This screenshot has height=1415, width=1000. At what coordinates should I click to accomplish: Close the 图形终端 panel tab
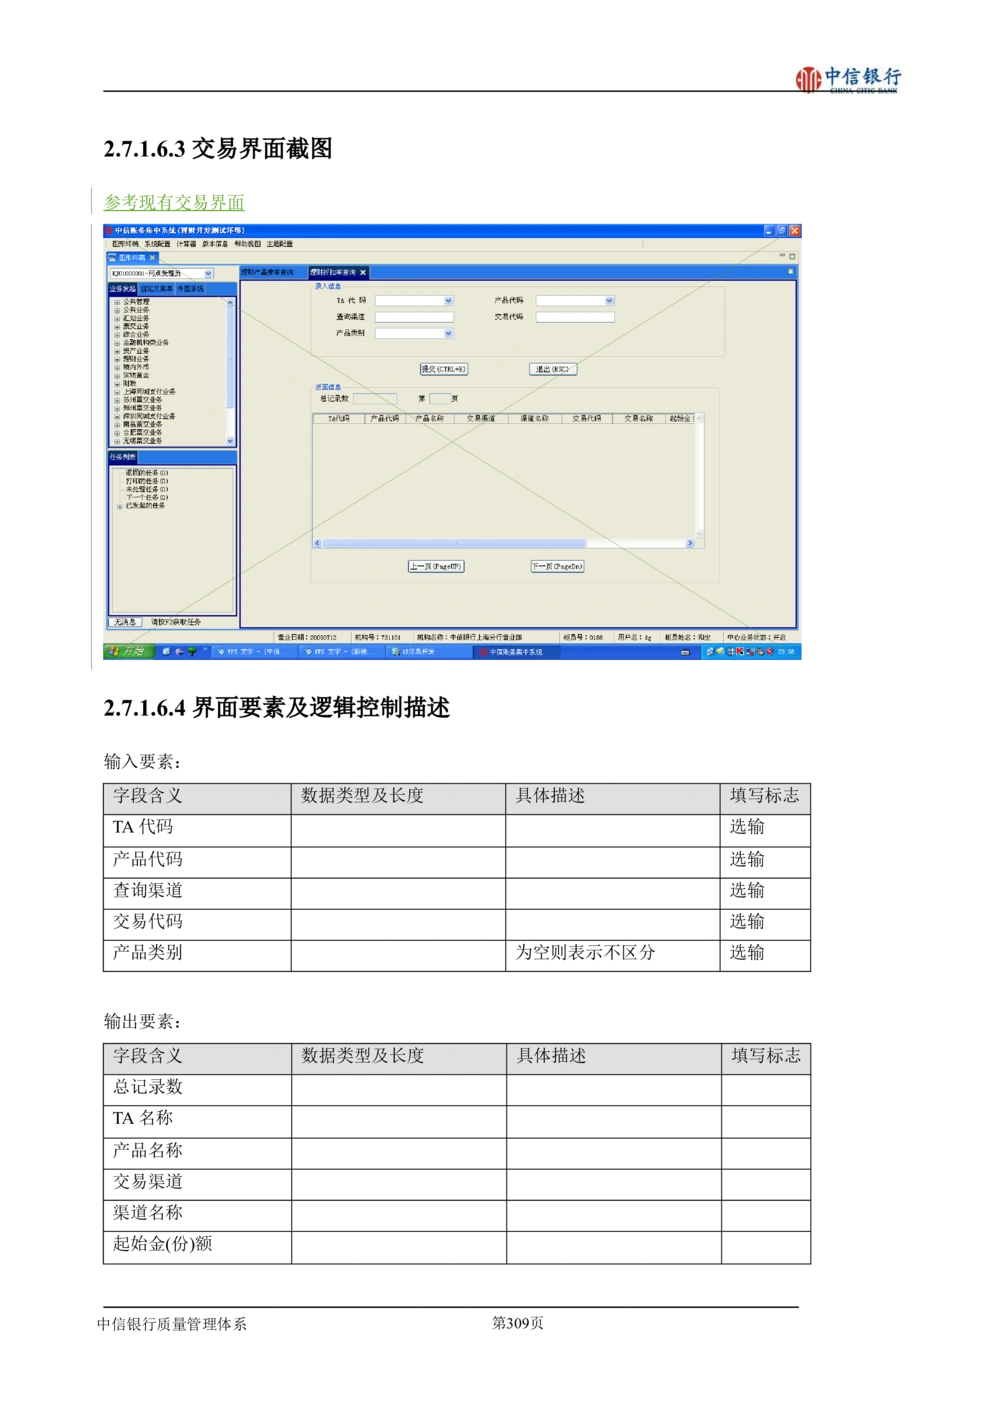click(153, 257)
